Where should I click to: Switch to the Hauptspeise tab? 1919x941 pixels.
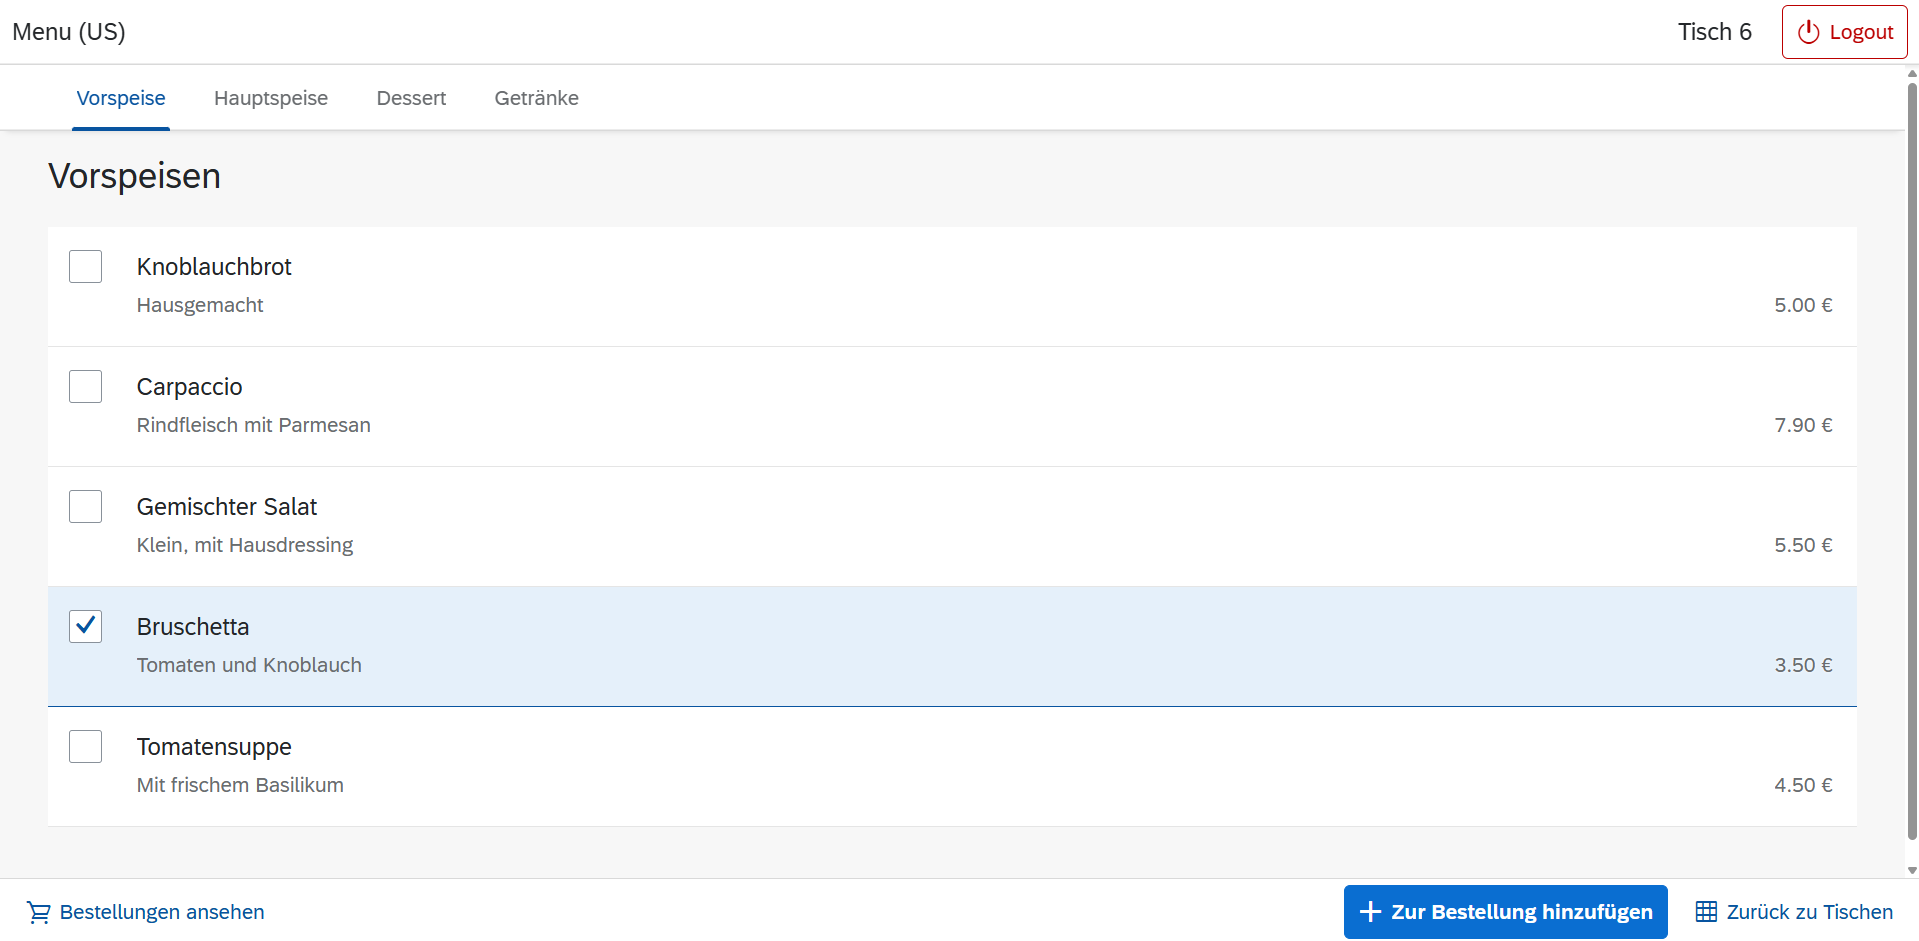[x=271, y=98]
